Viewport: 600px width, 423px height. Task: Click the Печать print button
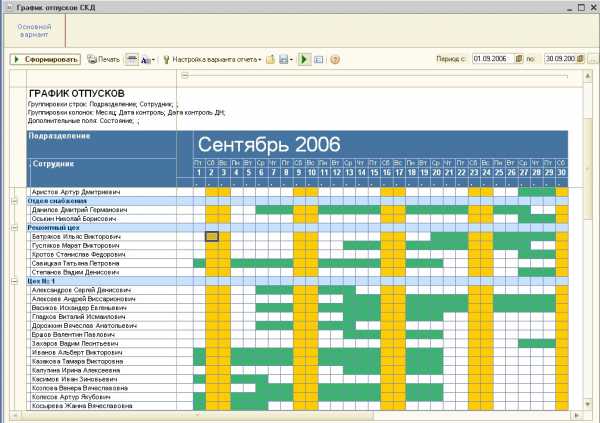(103, 59)
